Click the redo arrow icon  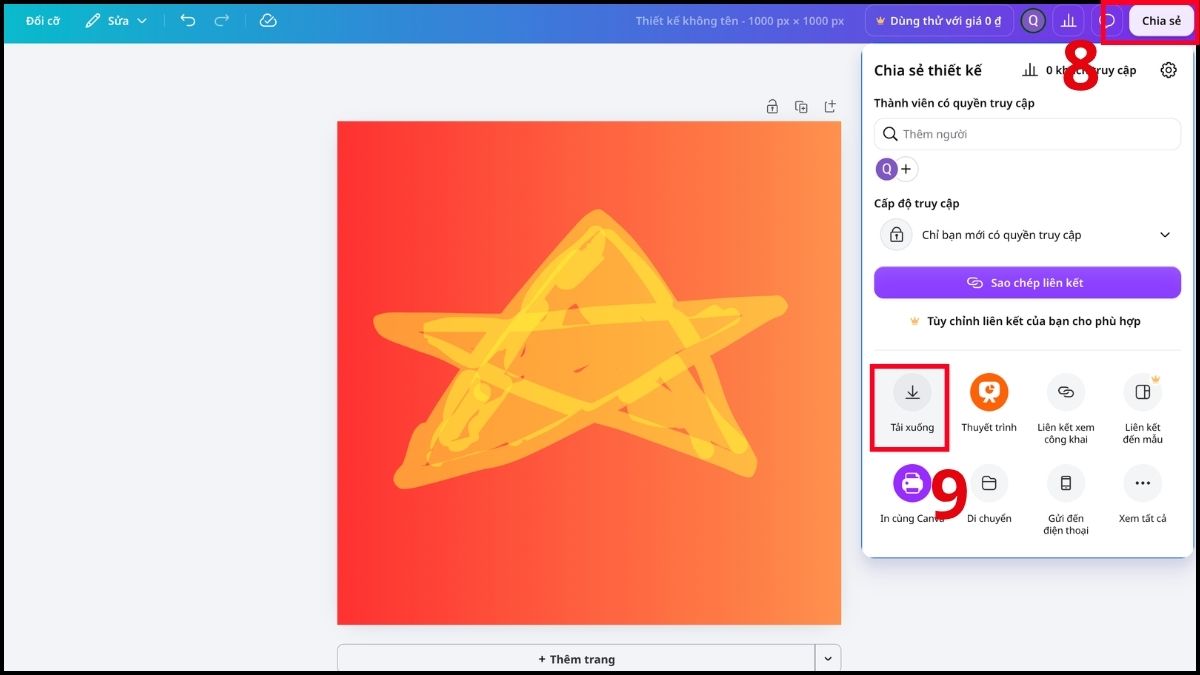222,20
